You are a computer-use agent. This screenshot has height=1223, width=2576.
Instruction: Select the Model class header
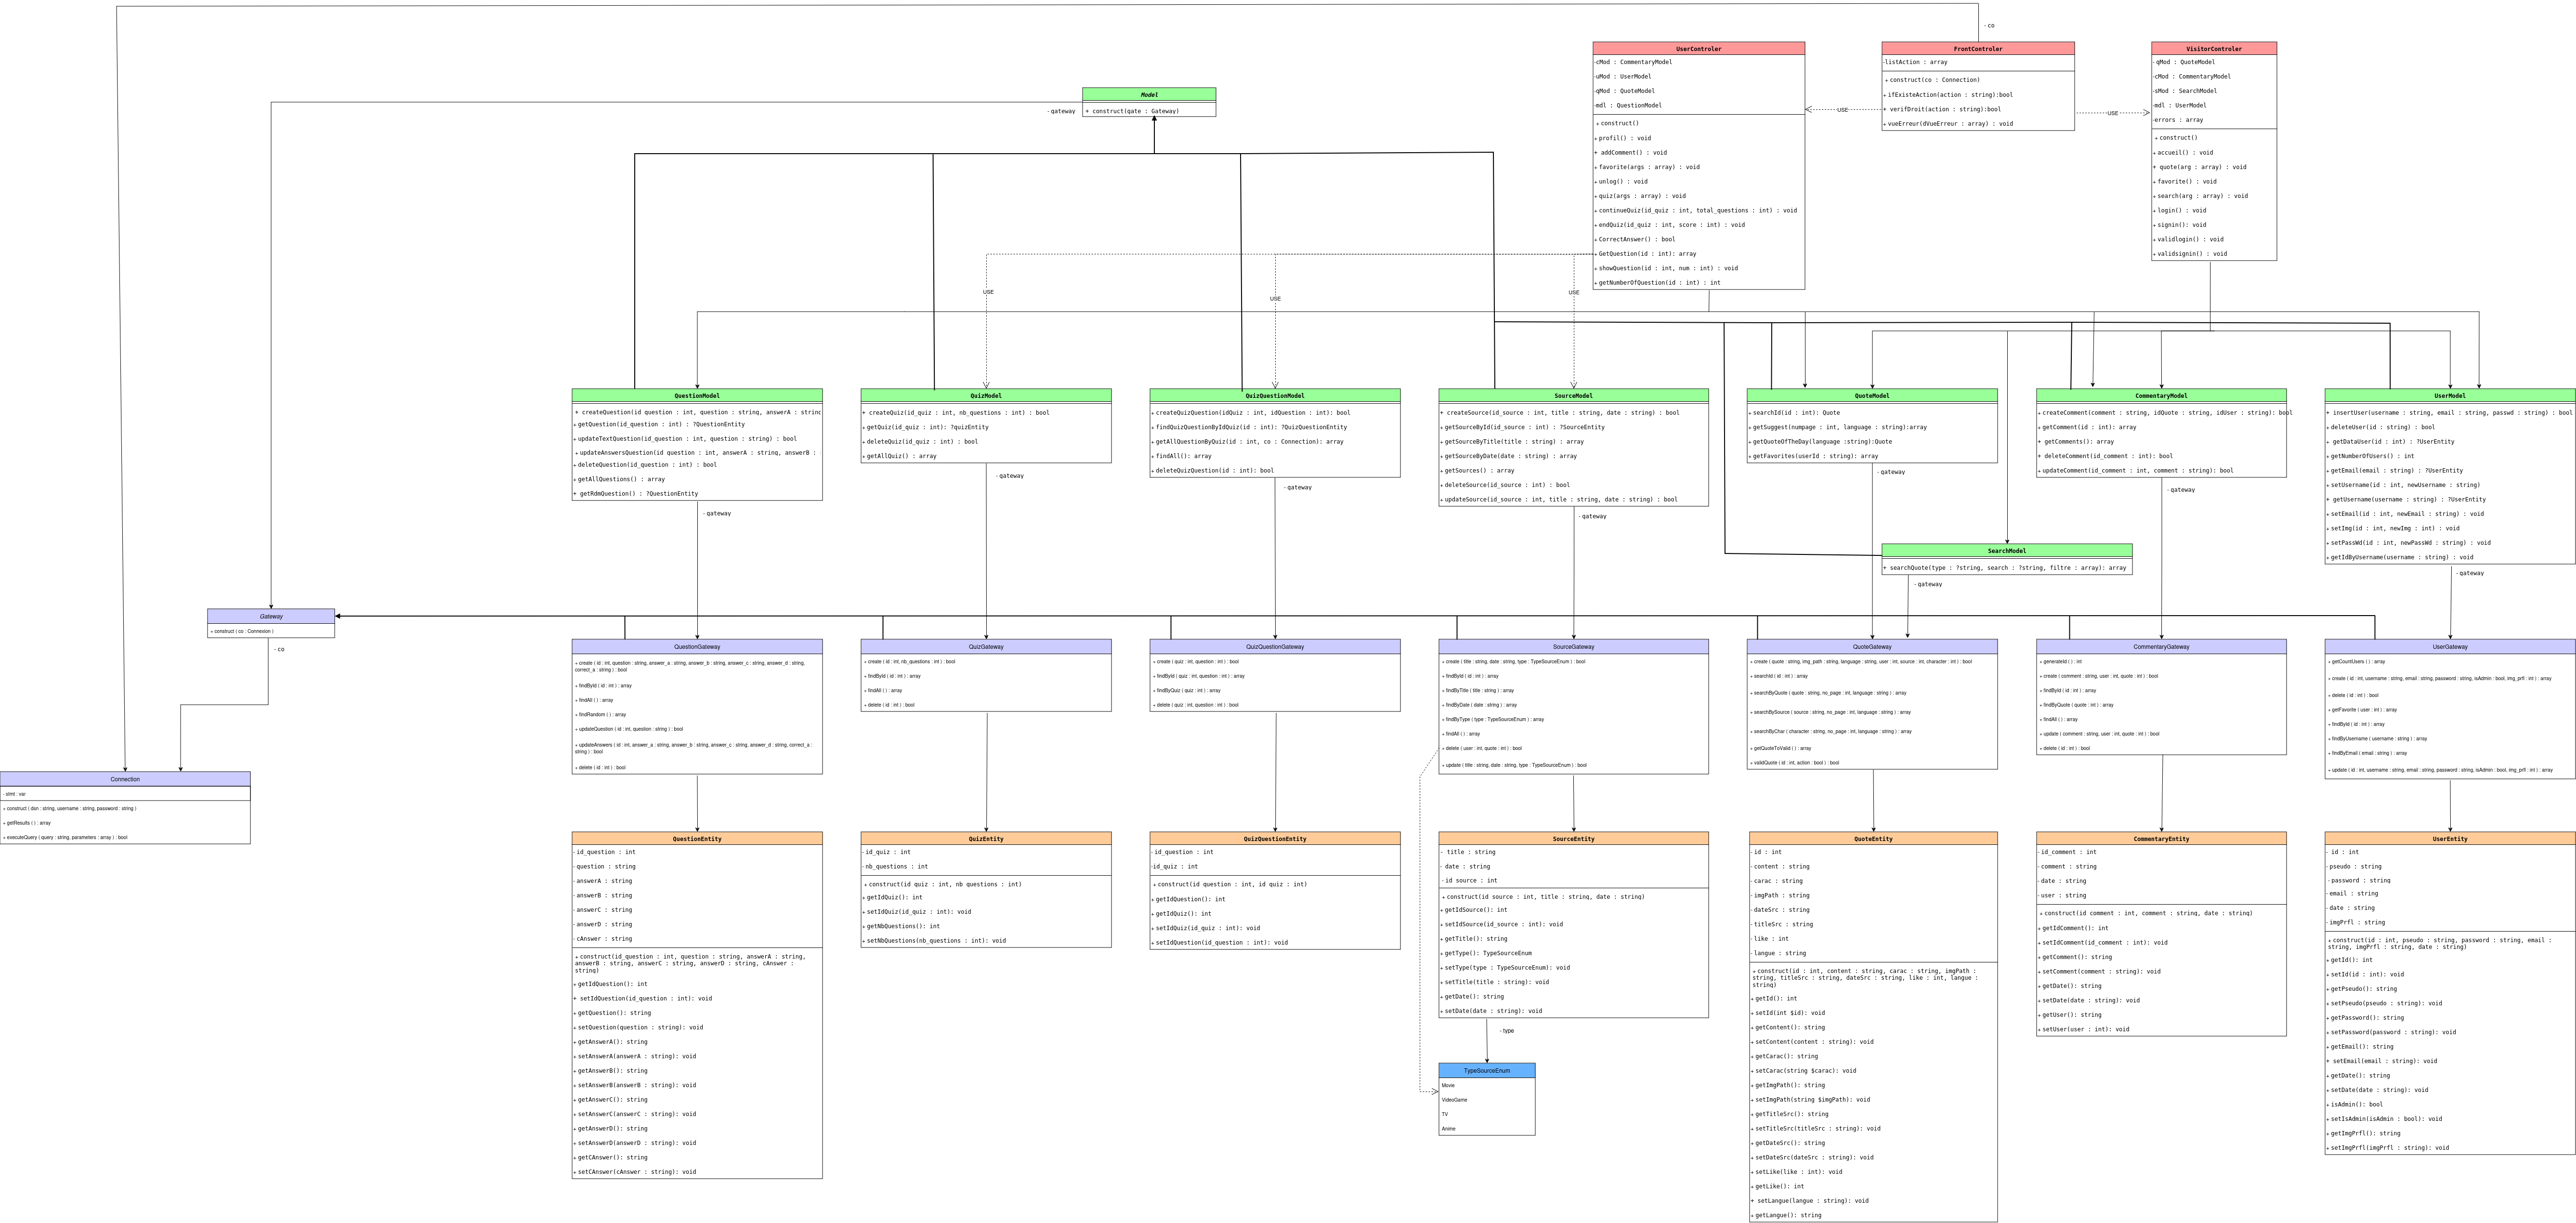pos(1149,95)
